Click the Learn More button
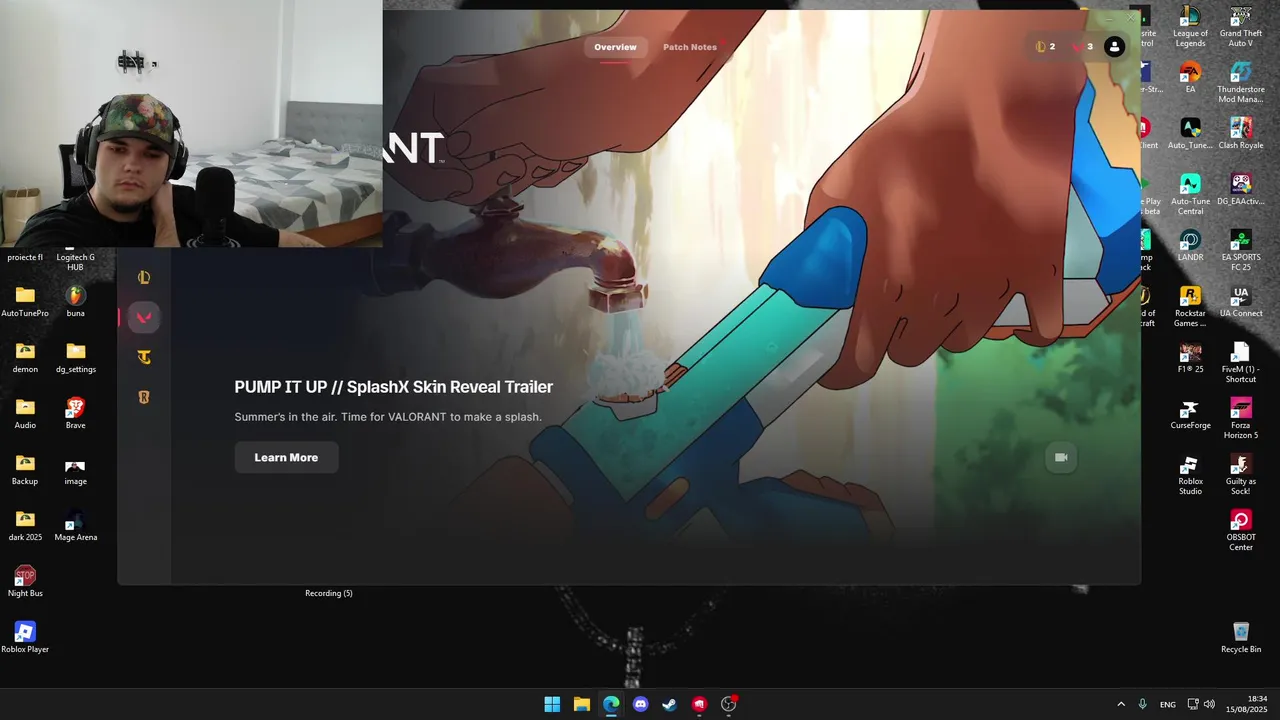The height and width of the screenshot is (720, 1280). (x=286, y=457)
